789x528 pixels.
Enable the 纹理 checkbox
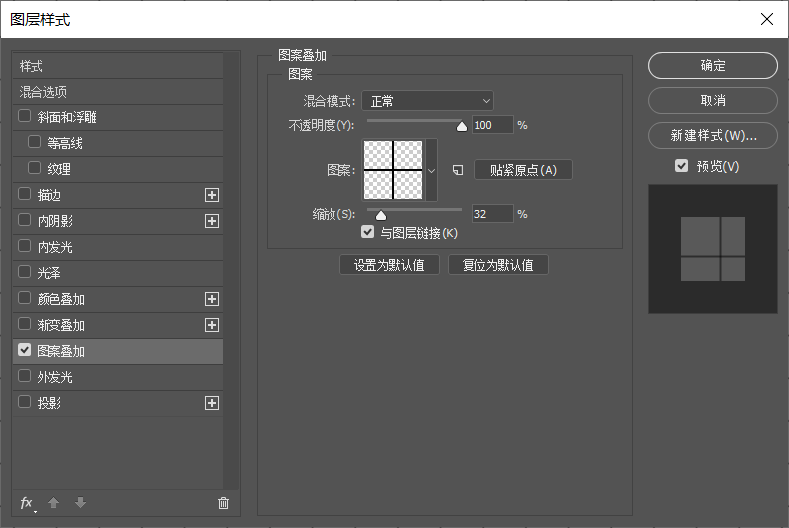coord(34,168)
